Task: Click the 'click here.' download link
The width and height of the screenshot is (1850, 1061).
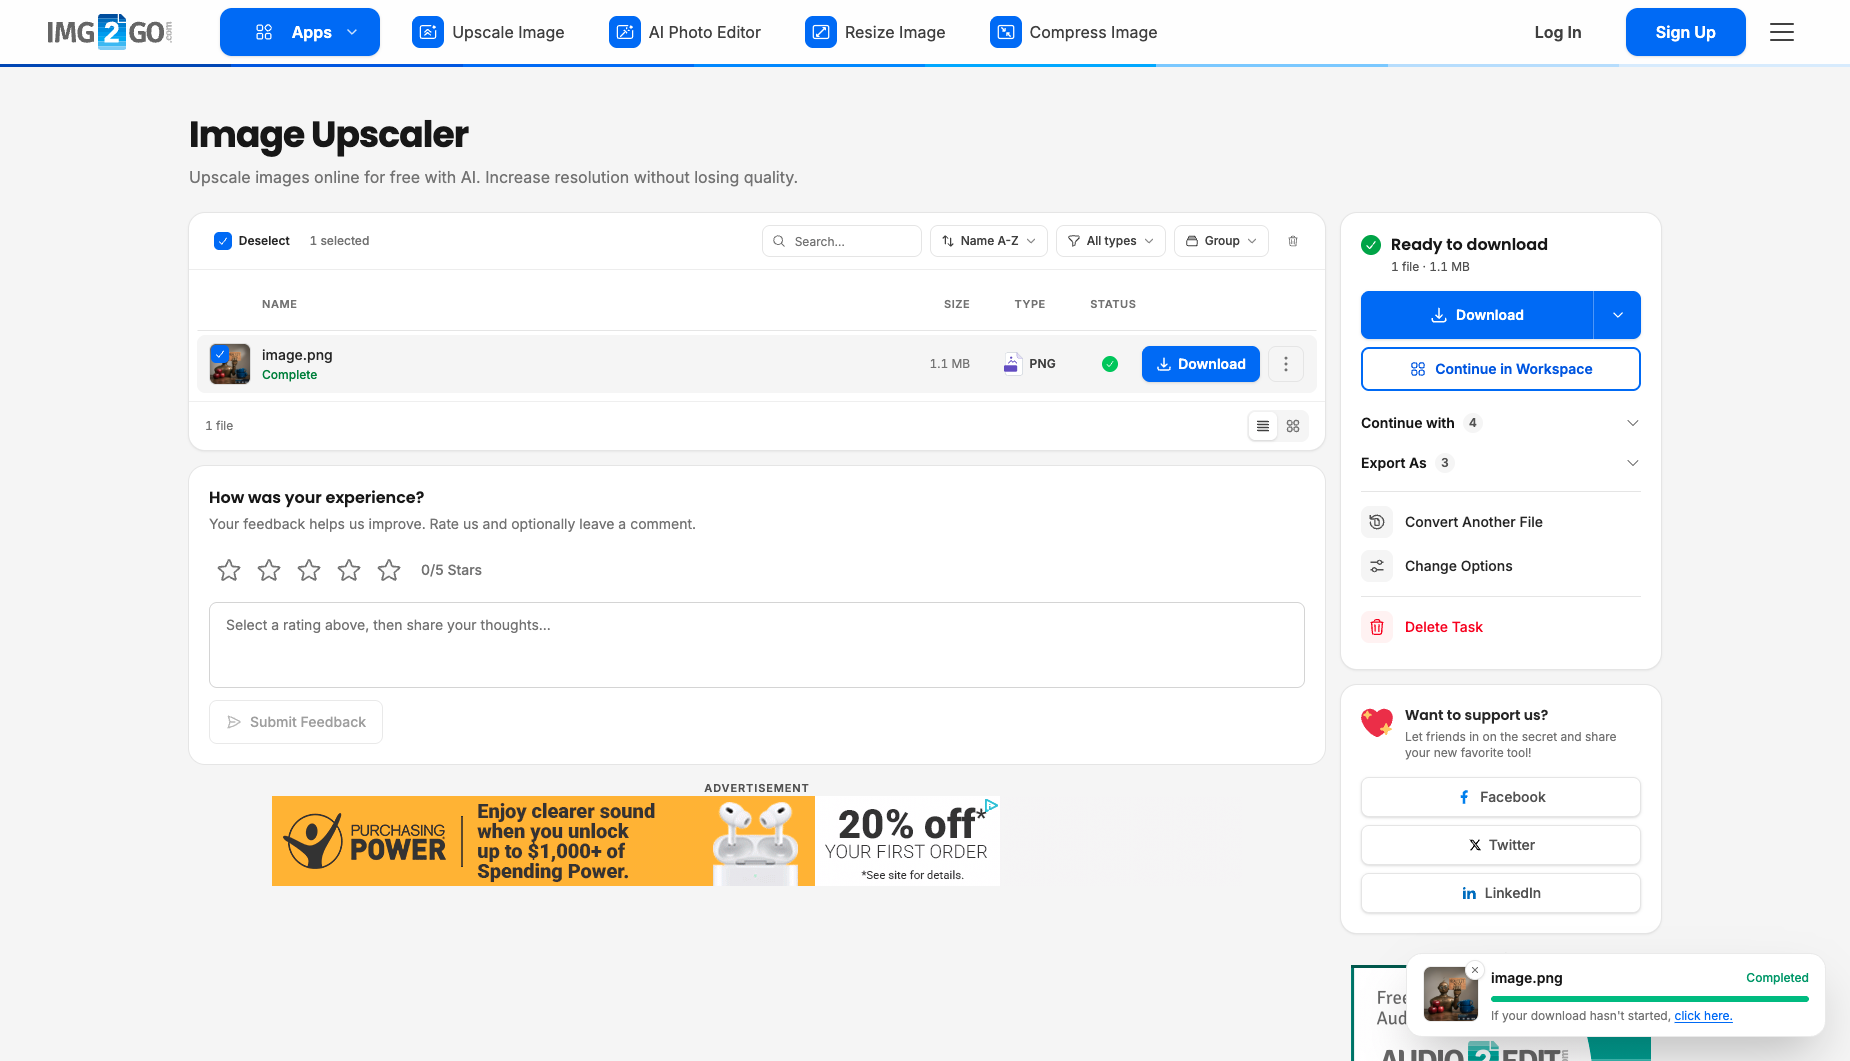Action: point(1703,1016)
